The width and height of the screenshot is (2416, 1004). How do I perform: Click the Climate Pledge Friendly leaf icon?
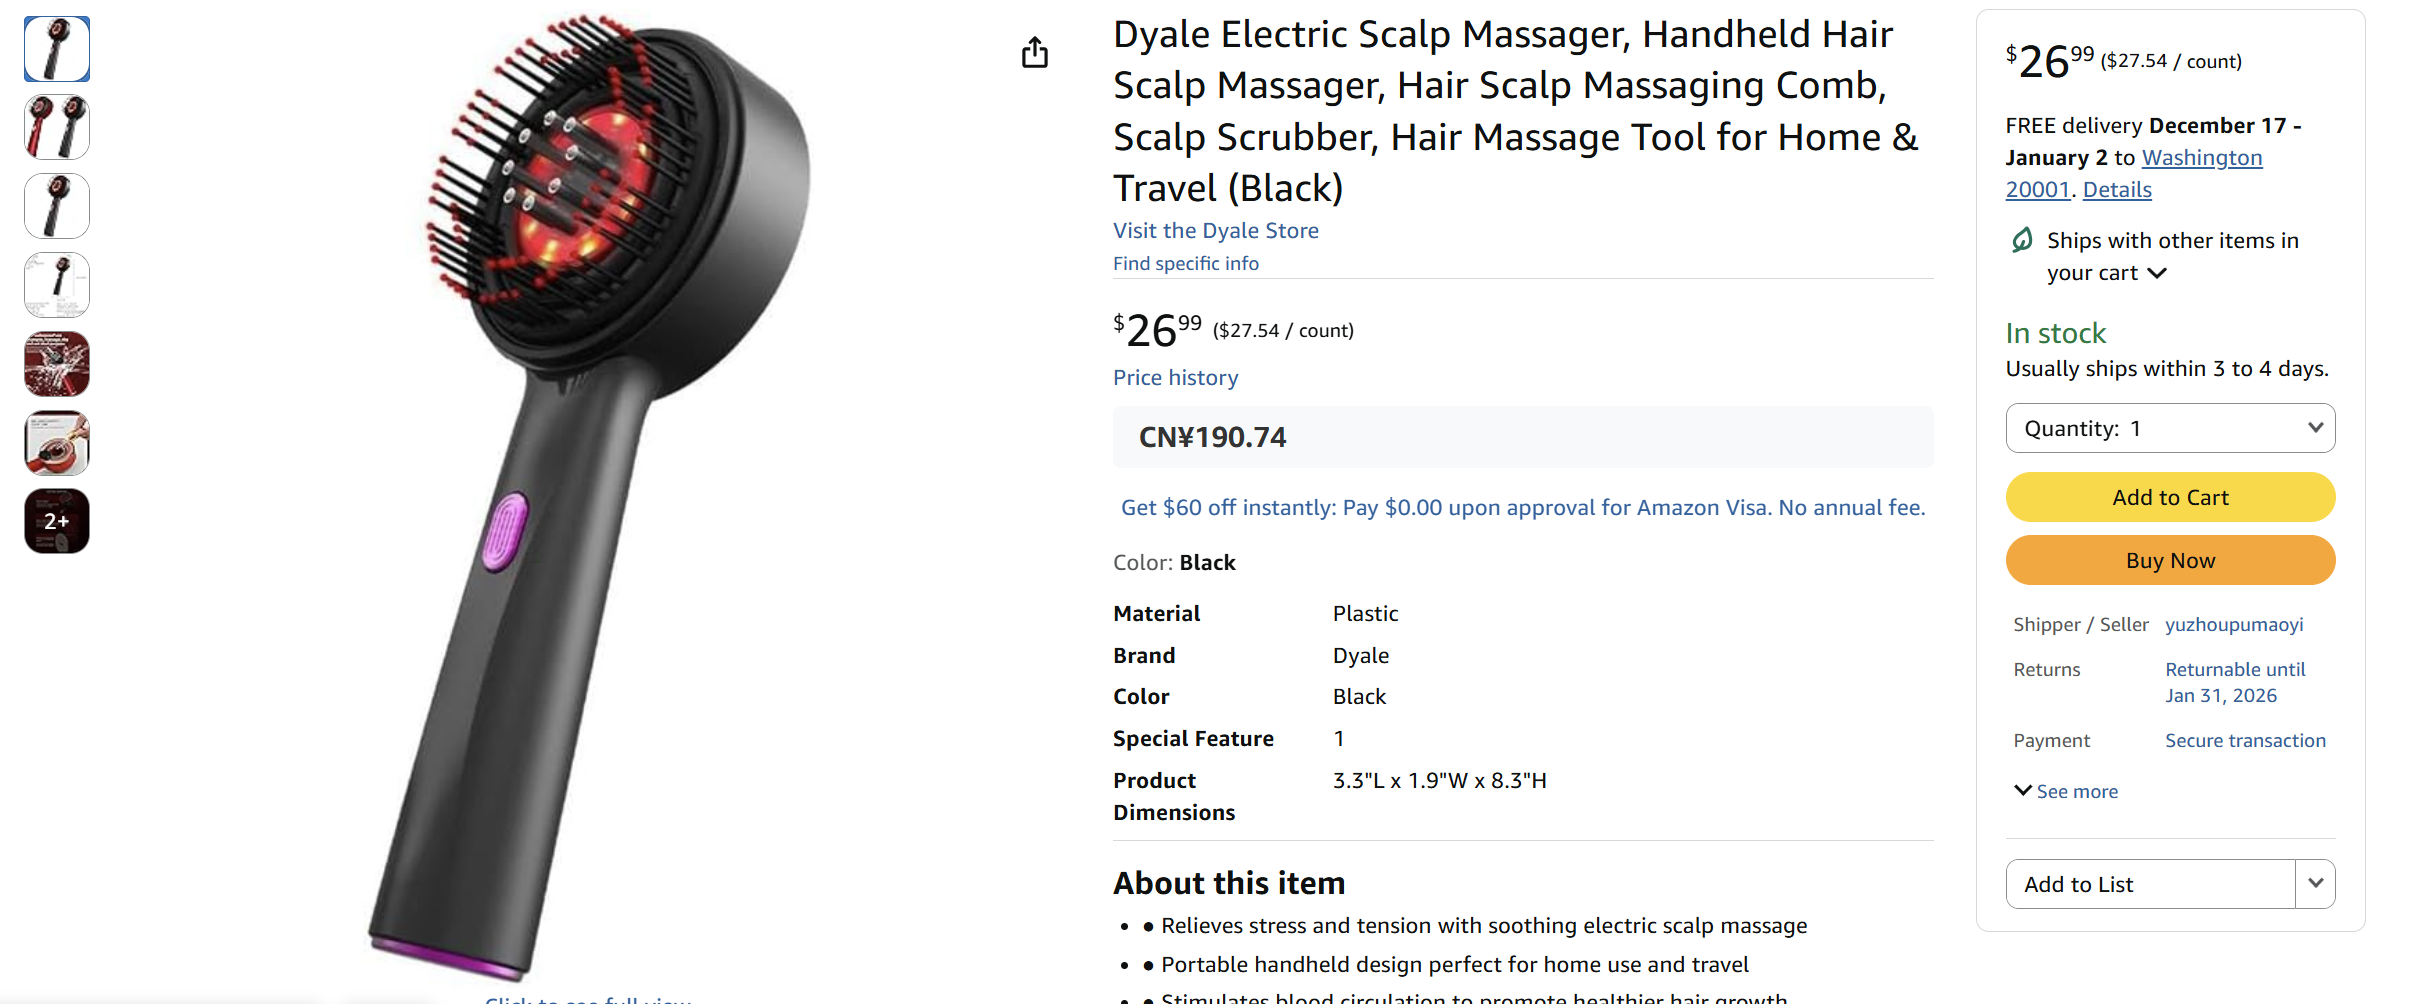coord(2024,239)
